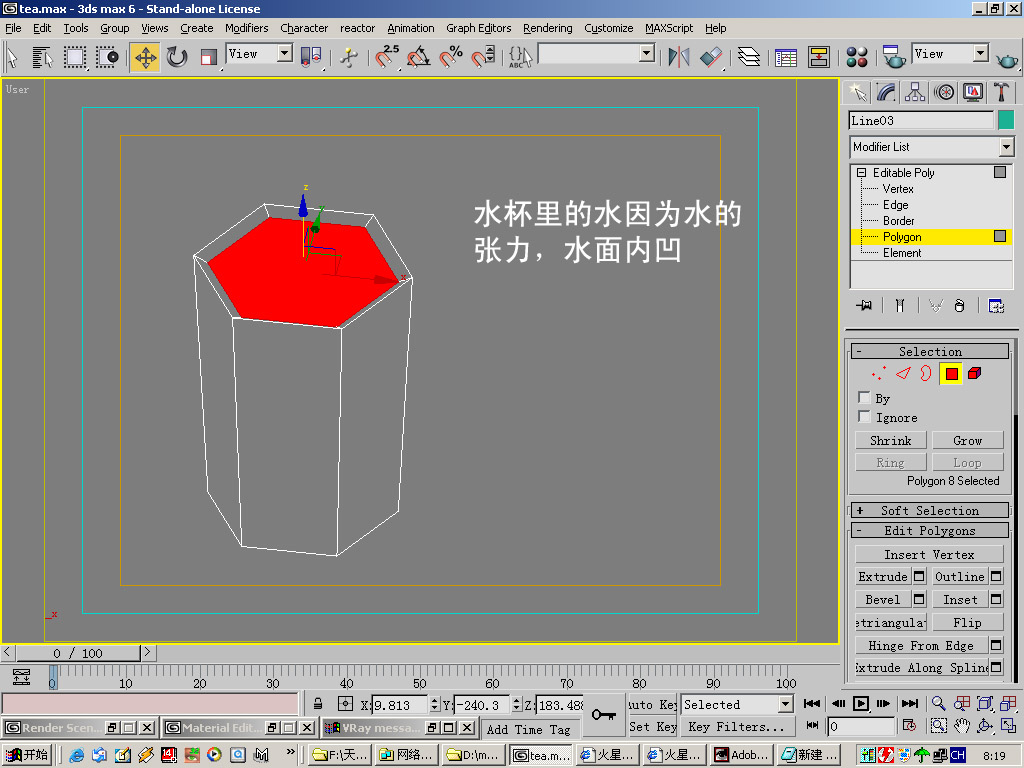The image size is (1024, 768).
Task: Choose the Rectangular Selection Region tool
Action: pyautogui.click(x=74, y=57)
